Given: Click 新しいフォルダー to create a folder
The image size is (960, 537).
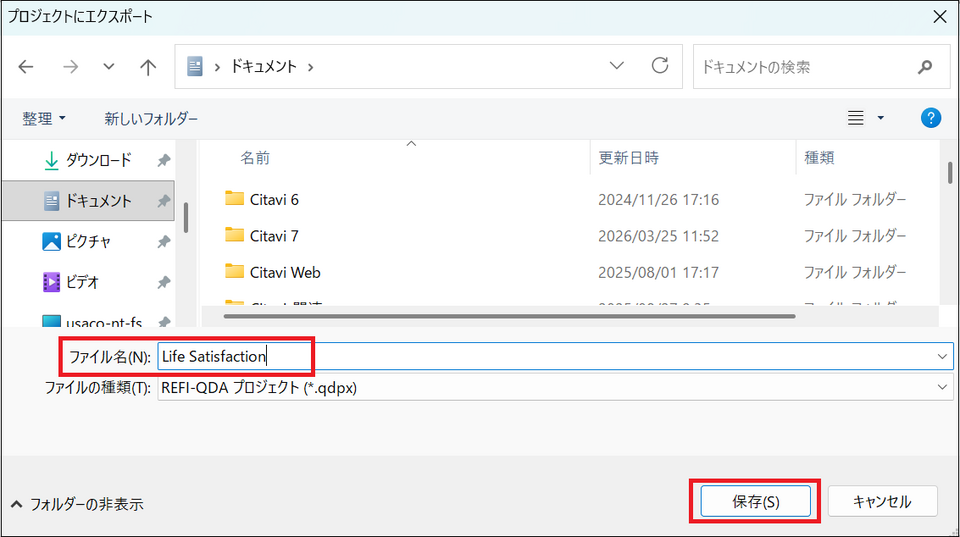Looking at the screenshot, I should tap(151, 118).
